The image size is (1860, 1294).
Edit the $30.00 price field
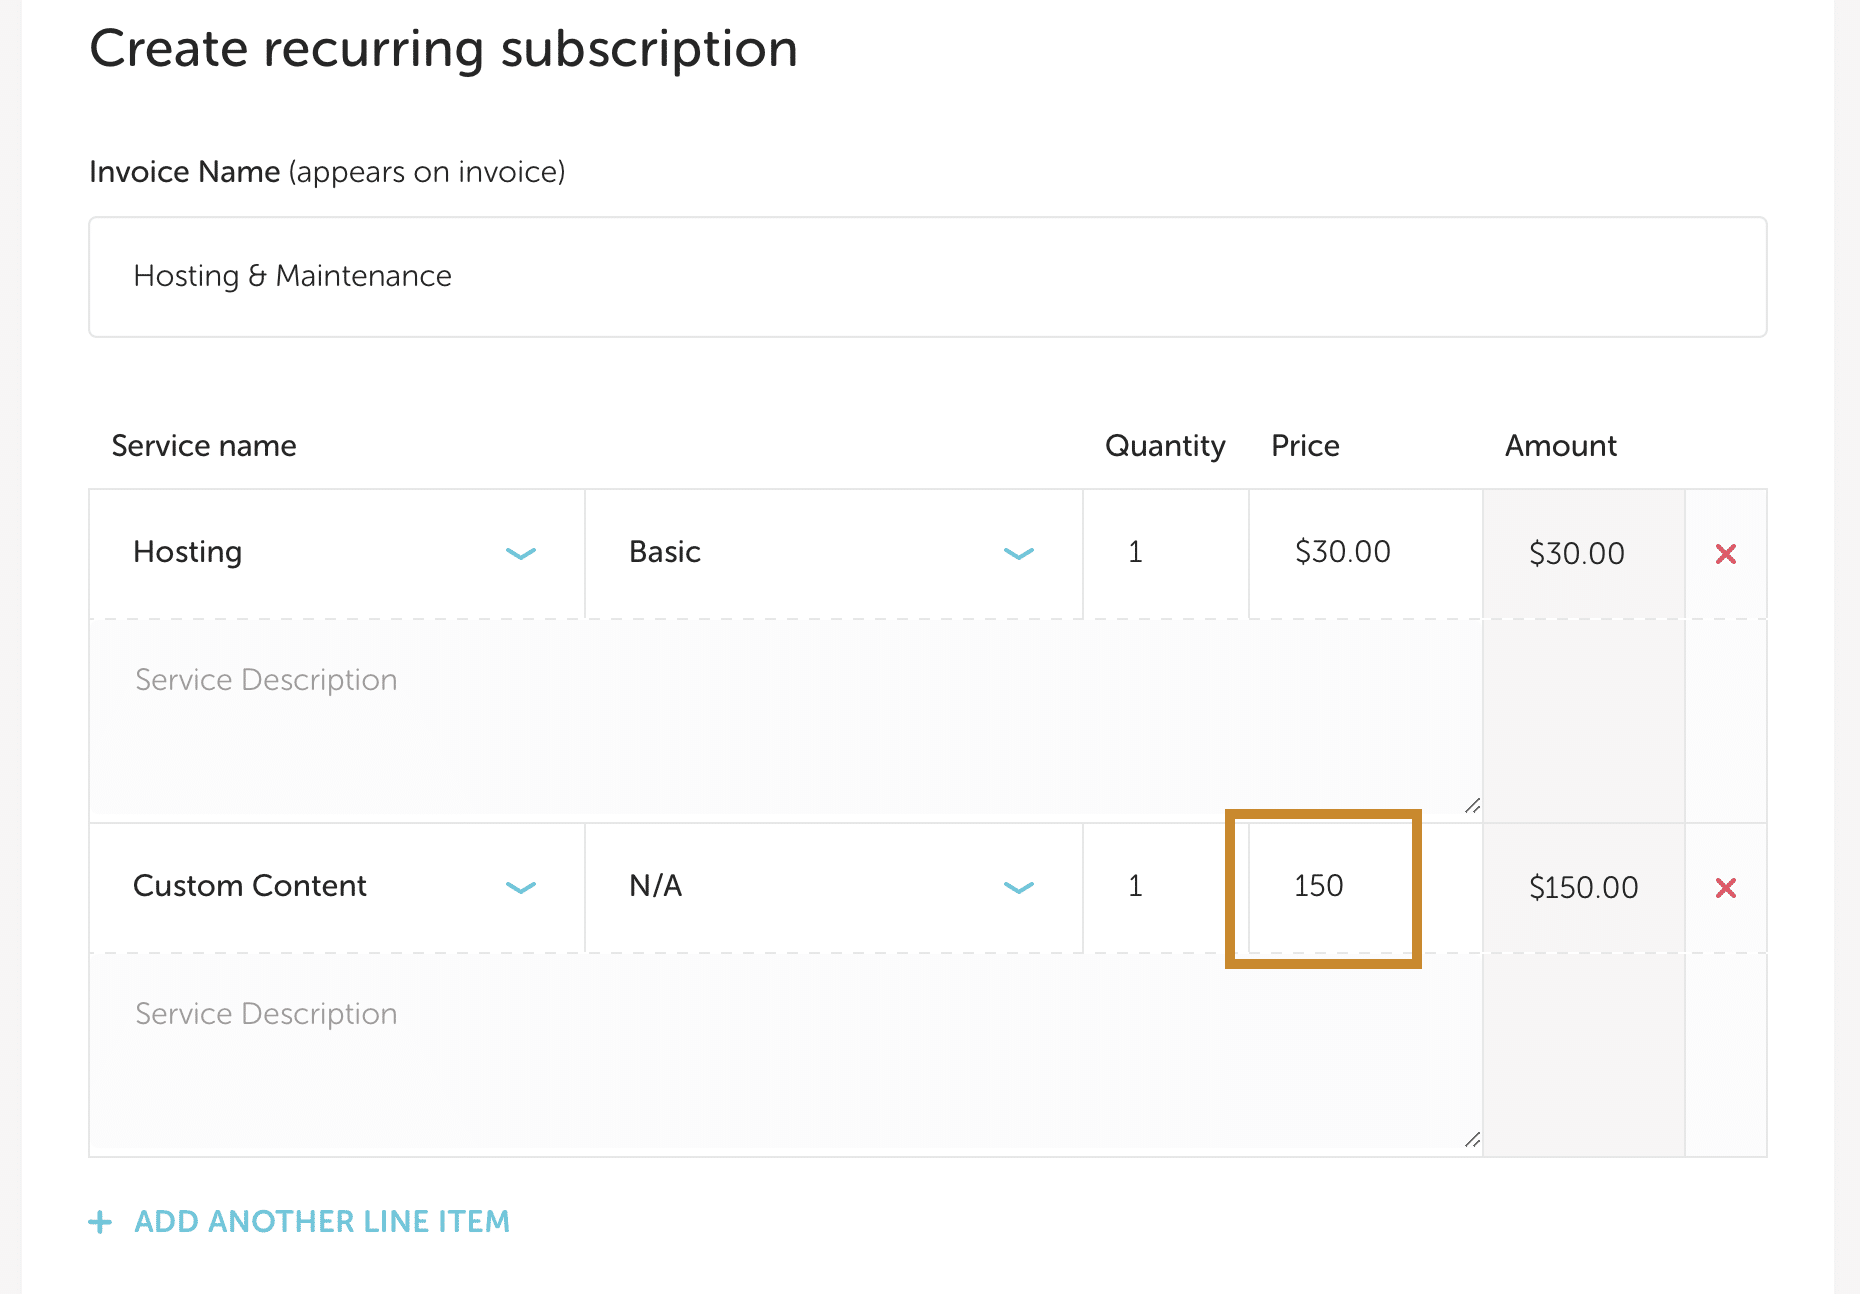pos(1364,553)
